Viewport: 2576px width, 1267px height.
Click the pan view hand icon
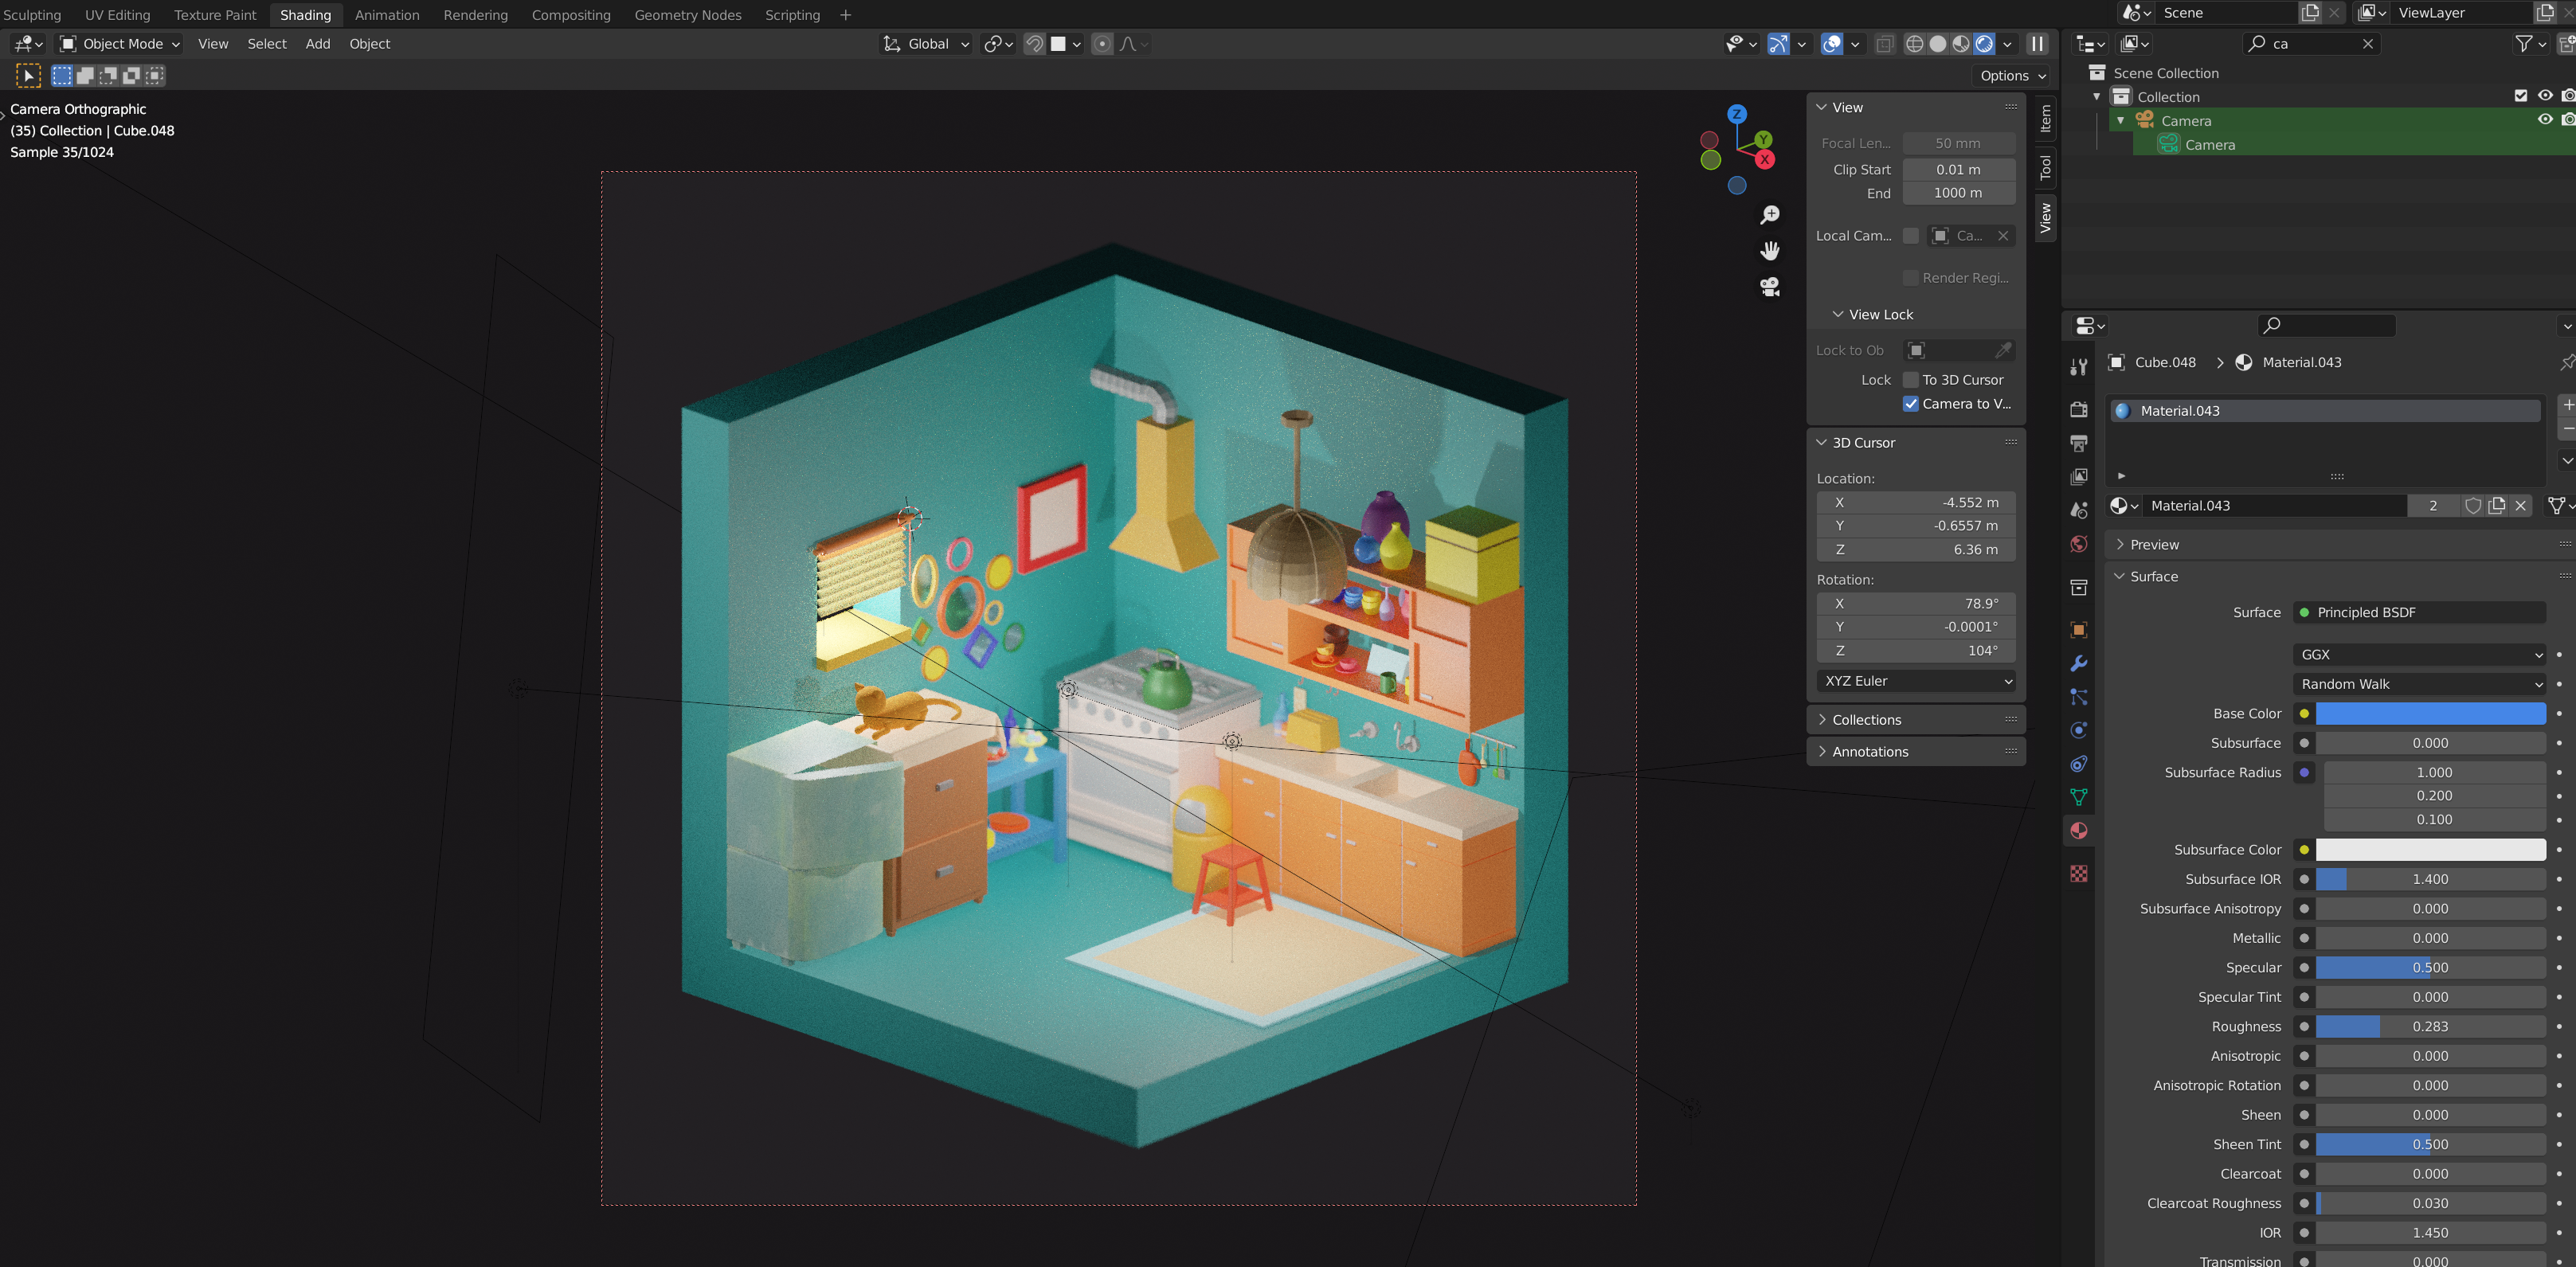1770,250
